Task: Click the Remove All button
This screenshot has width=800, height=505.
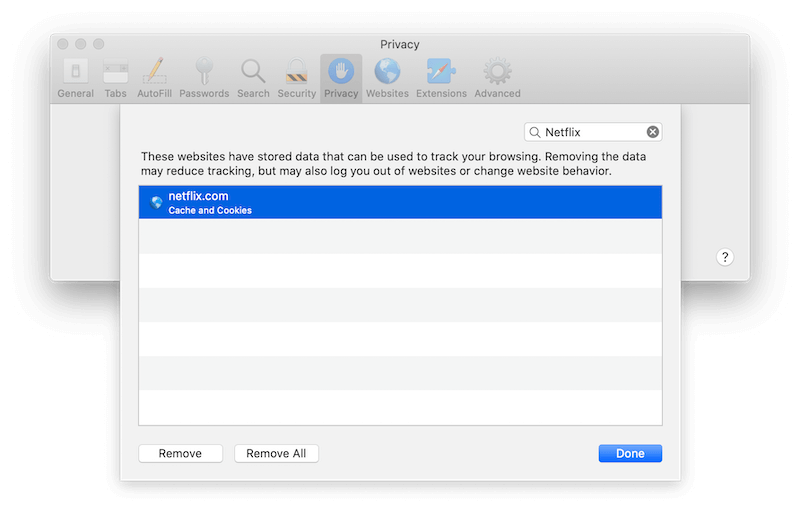Action: (277, 453)
